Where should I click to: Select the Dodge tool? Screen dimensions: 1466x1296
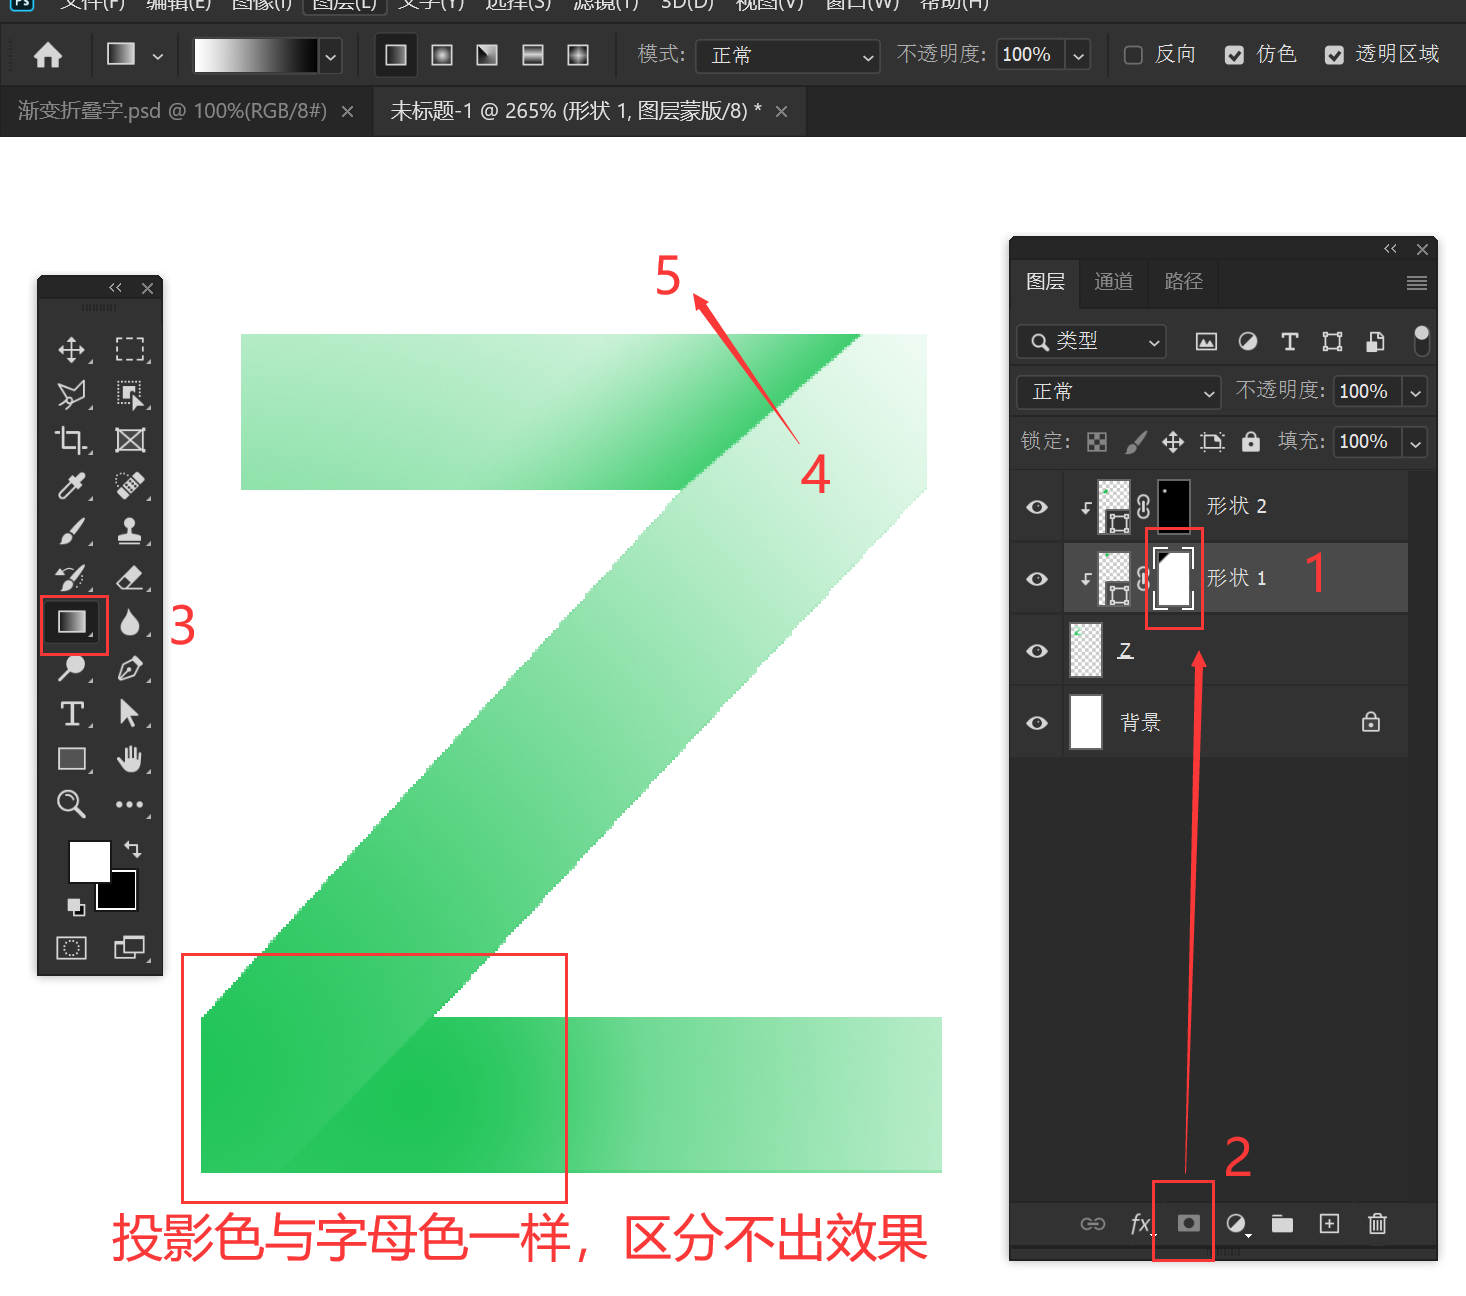point(71,668)
